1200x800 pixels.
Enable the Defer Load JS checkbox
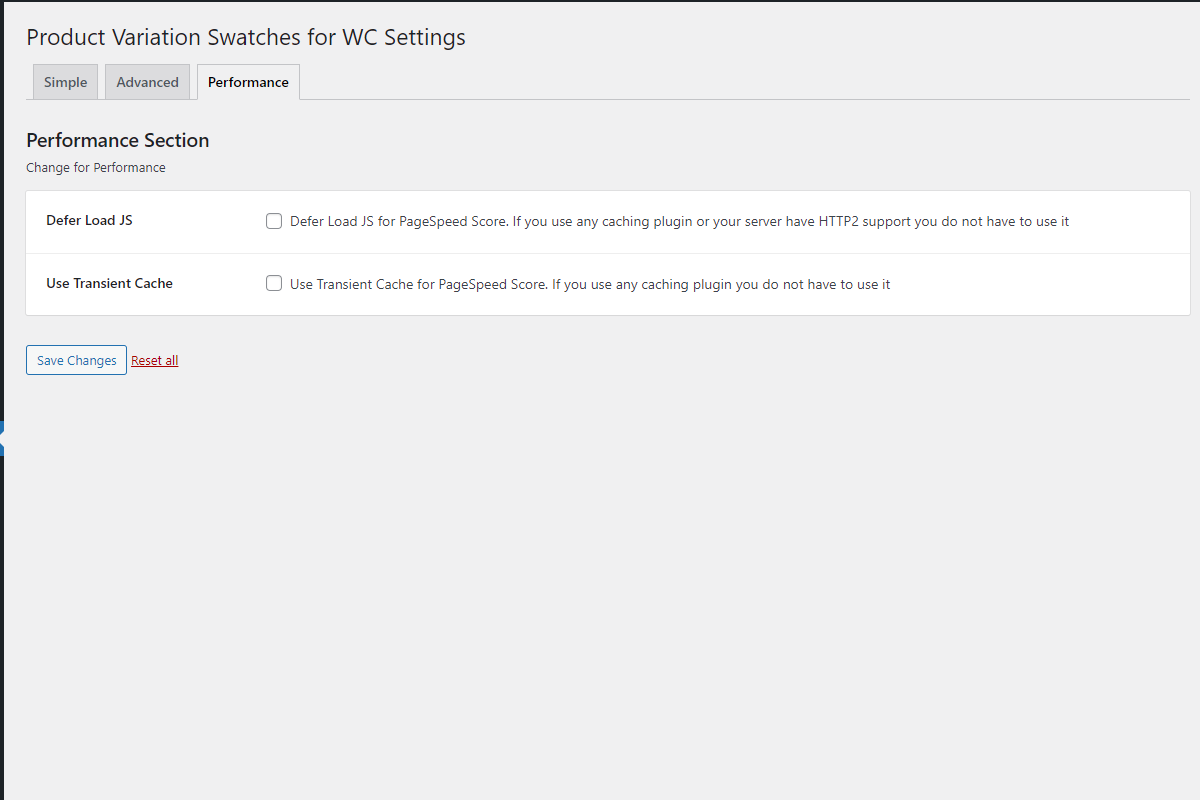click(x=274, y=221)
